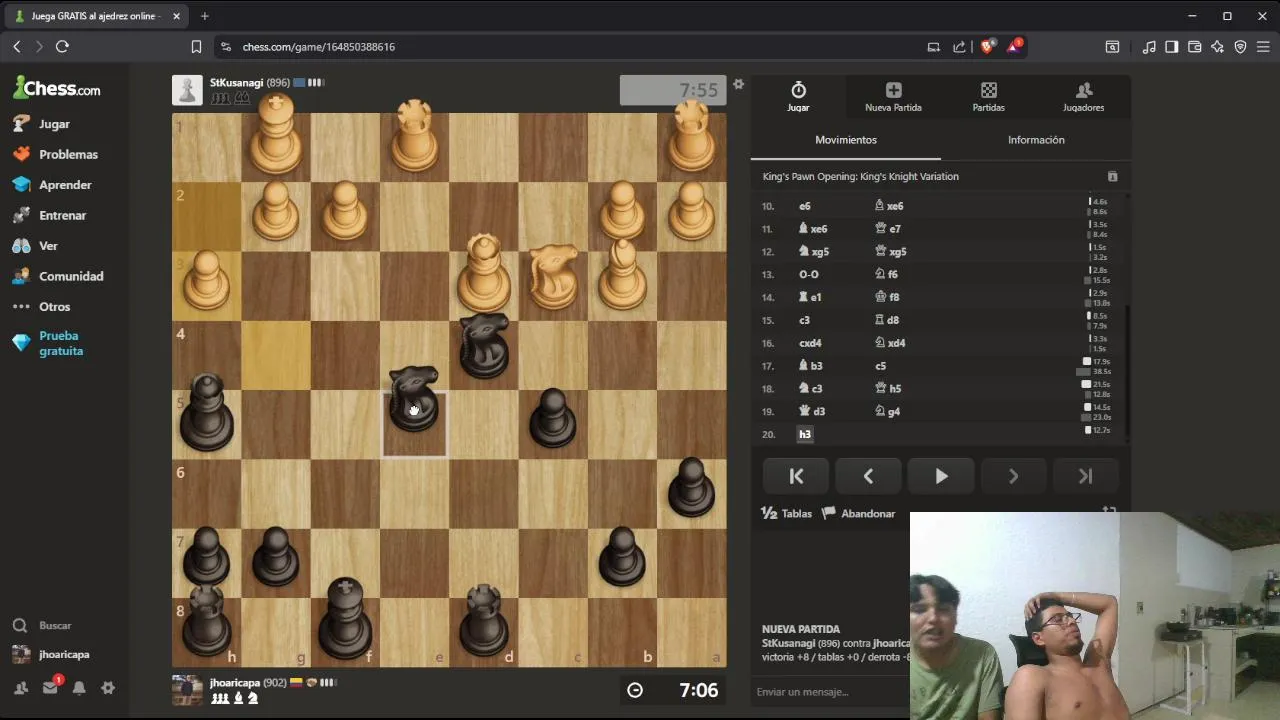1280x720 pixels.
Task: Click browser back button
Action: [x=17, y=47]
